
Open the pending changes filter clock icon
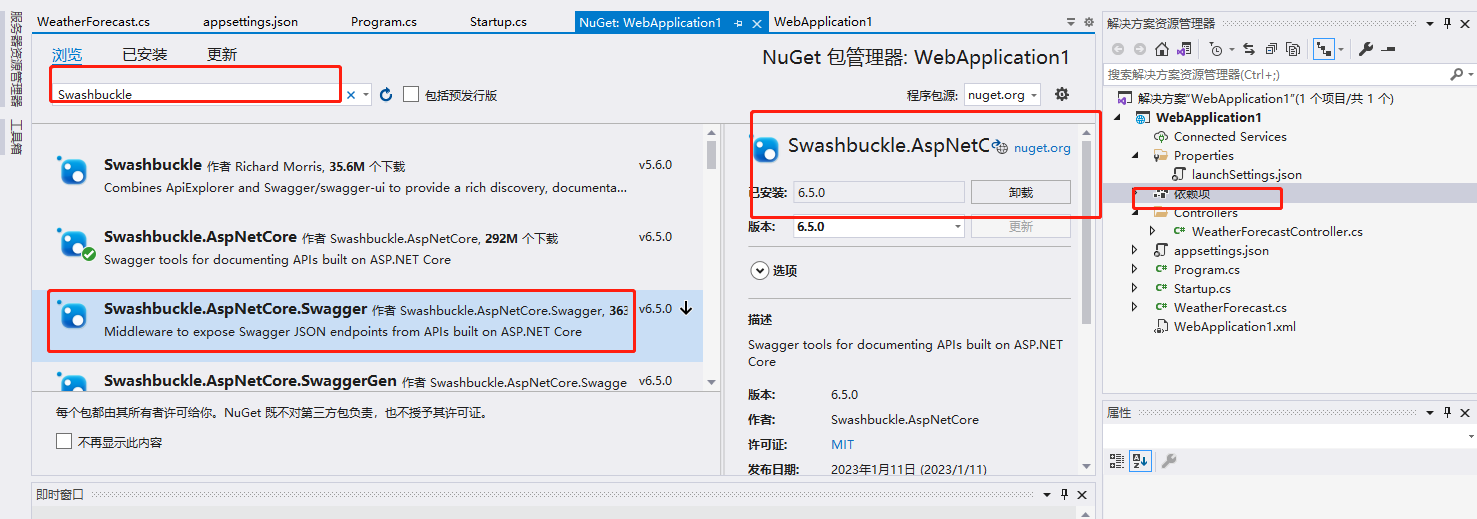click(x=1216, y=49)
